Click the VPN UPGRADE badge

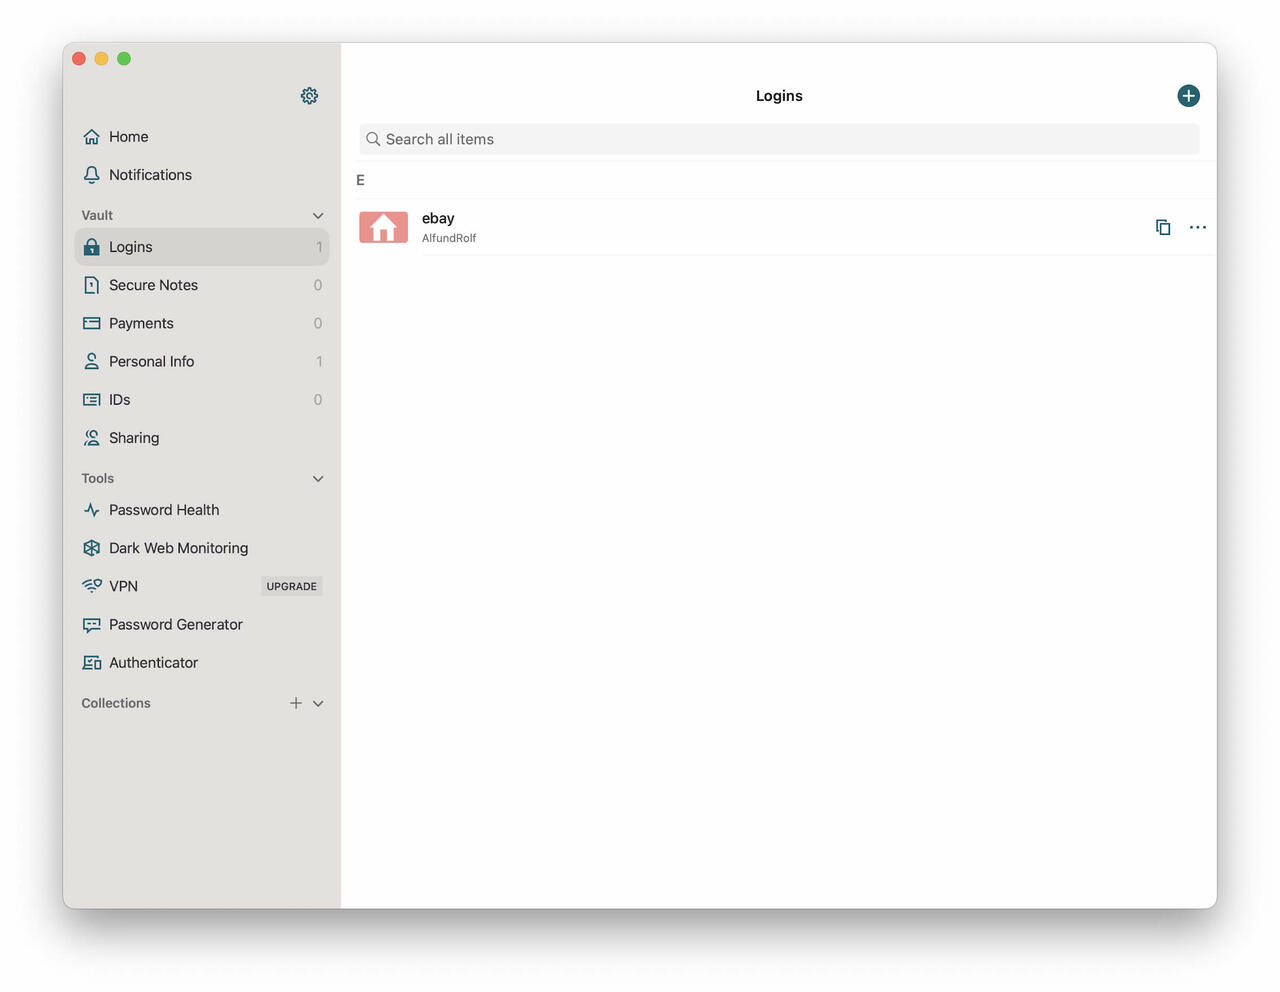point(292,587)
